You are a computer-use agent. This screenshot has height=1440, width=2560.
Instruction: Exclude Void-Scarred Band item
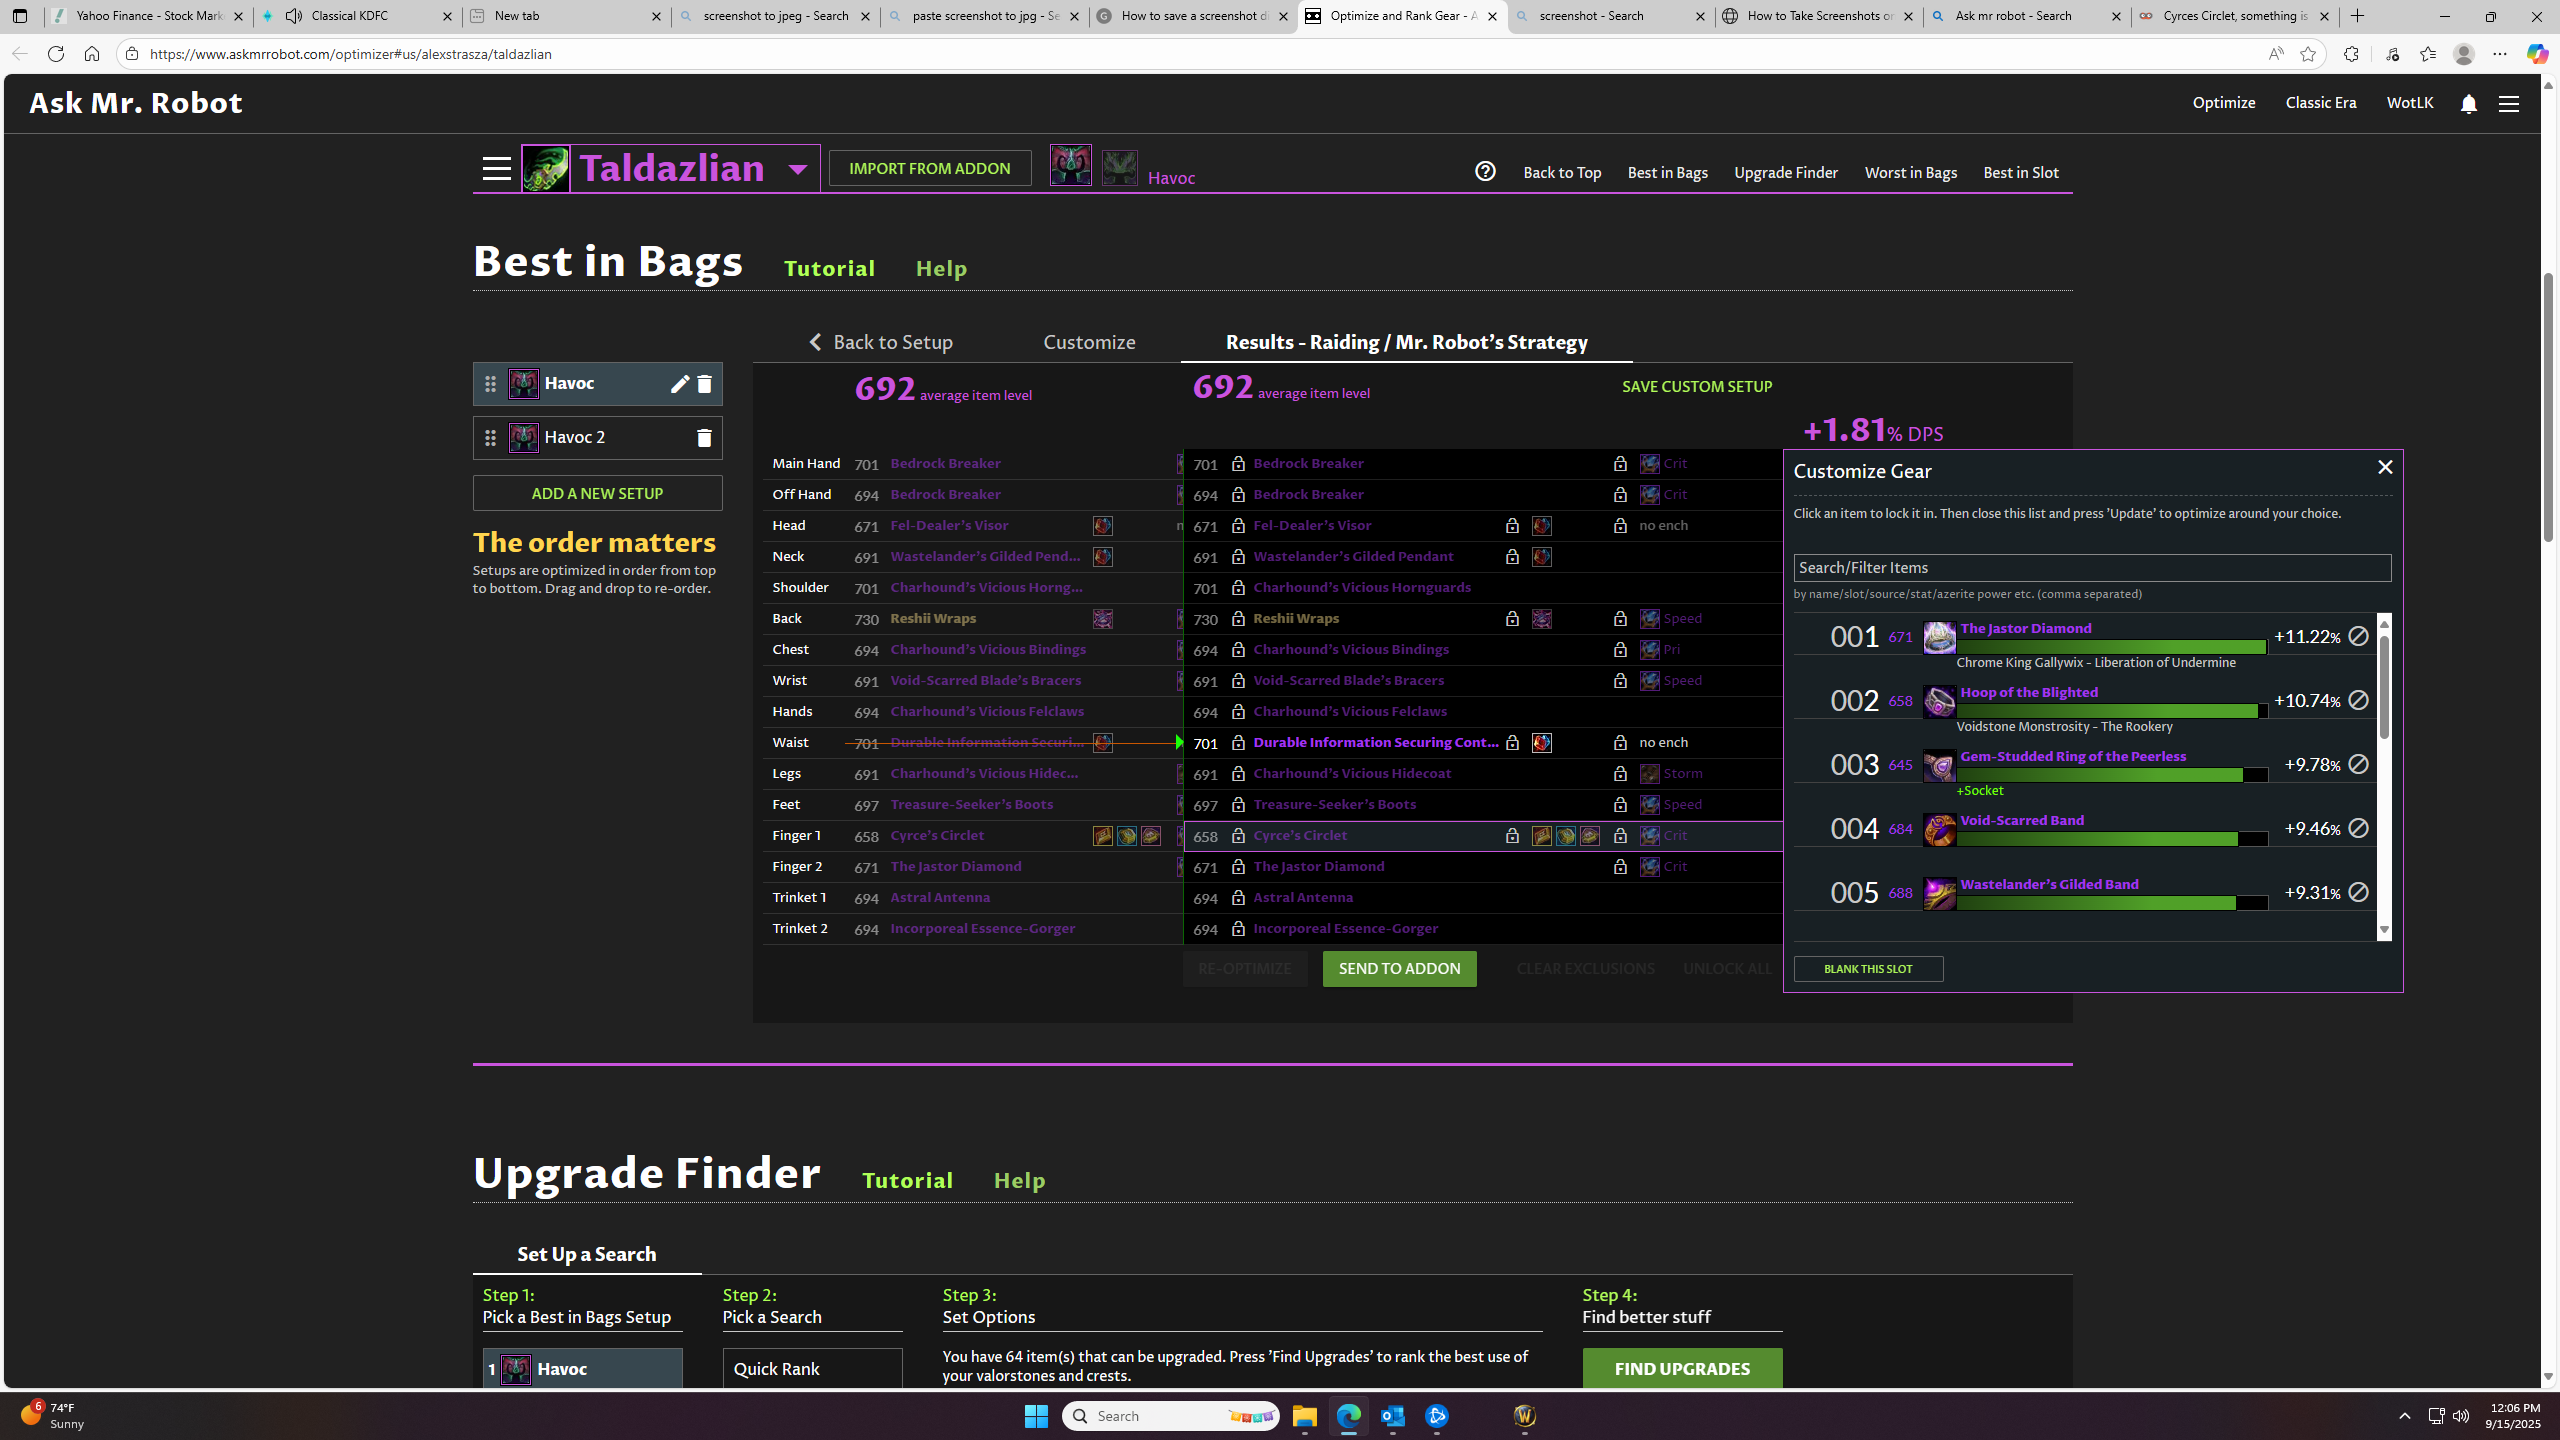pyautogui.click(x=2358, y=829)
